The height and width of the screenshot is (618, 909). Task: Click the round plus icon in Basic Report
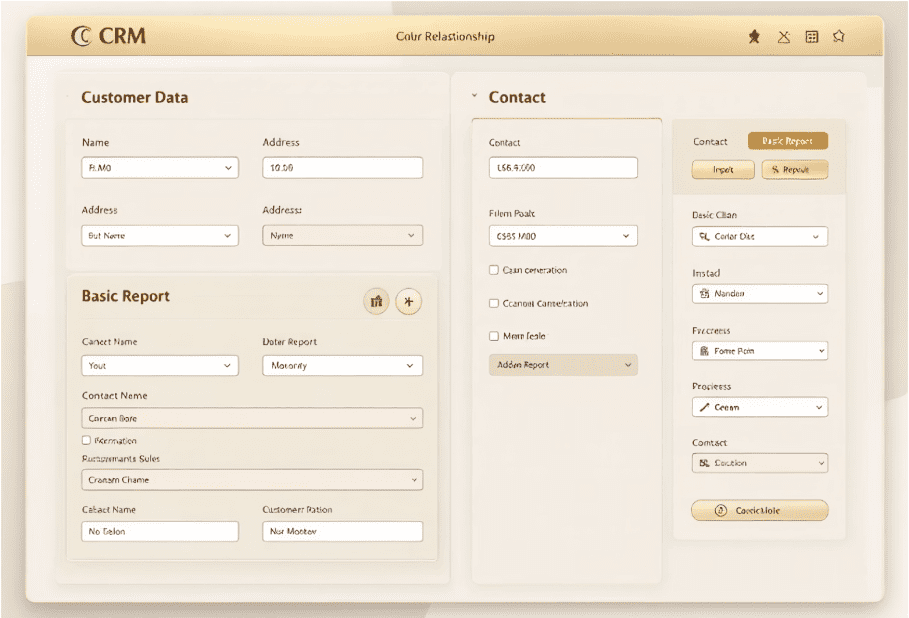click(408, 301)
